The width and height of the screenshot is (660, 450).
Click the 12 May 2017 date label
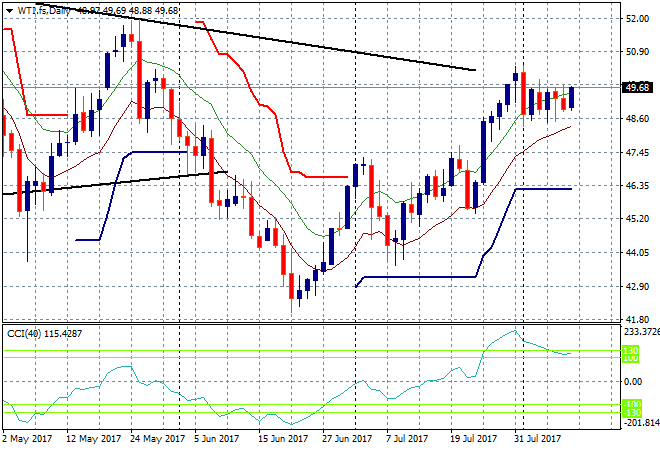coord(93,439)
